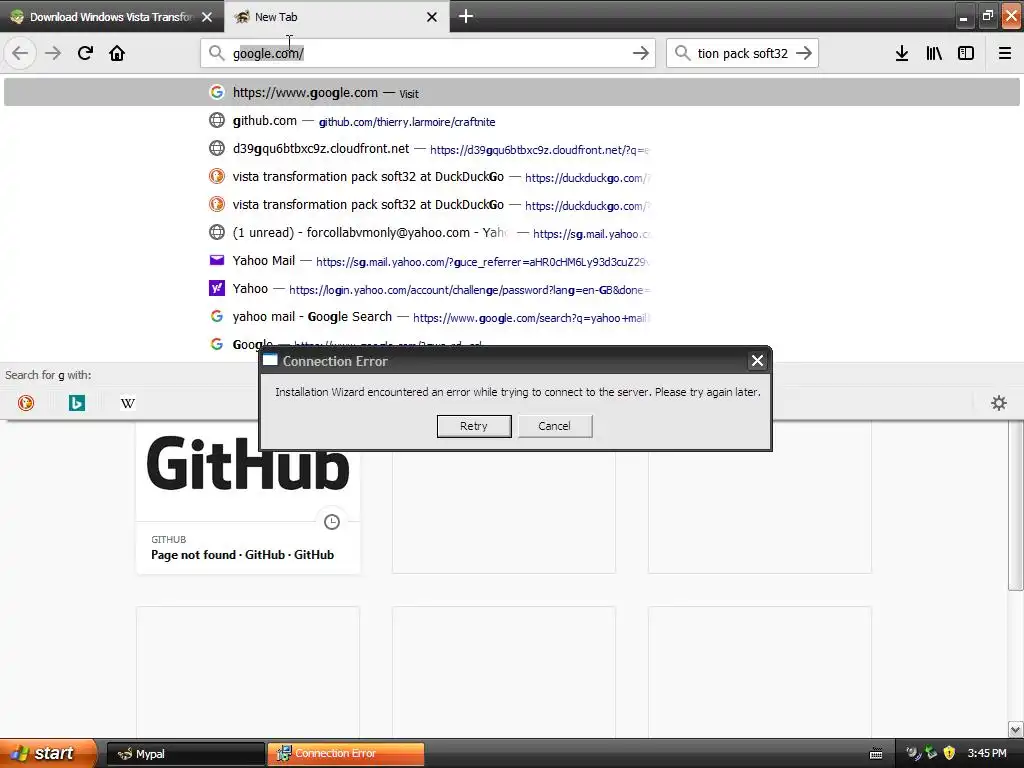Toggle the sidebars toolbar icon
Screen dimensions: 1024x768
966,53
